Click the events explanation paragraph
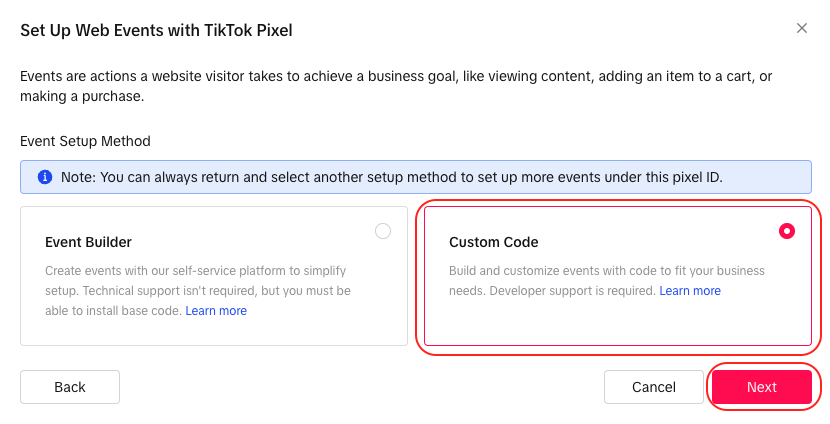 [396, 86]
